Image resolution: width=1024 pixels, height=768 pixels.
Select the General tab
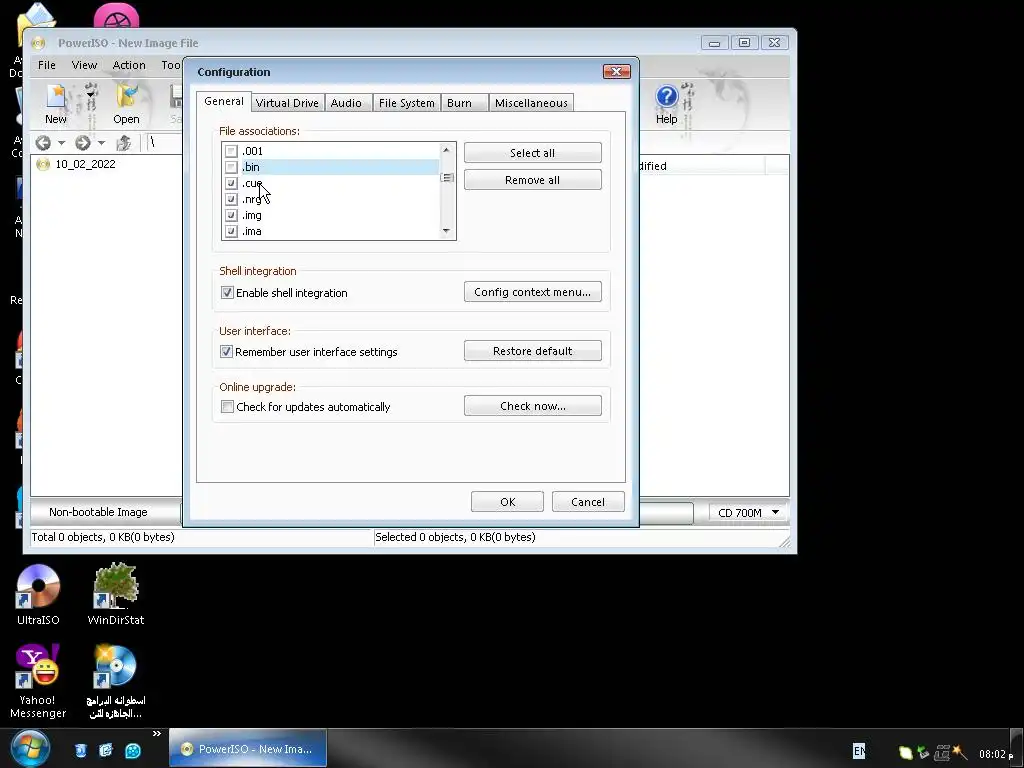[223, 101]
